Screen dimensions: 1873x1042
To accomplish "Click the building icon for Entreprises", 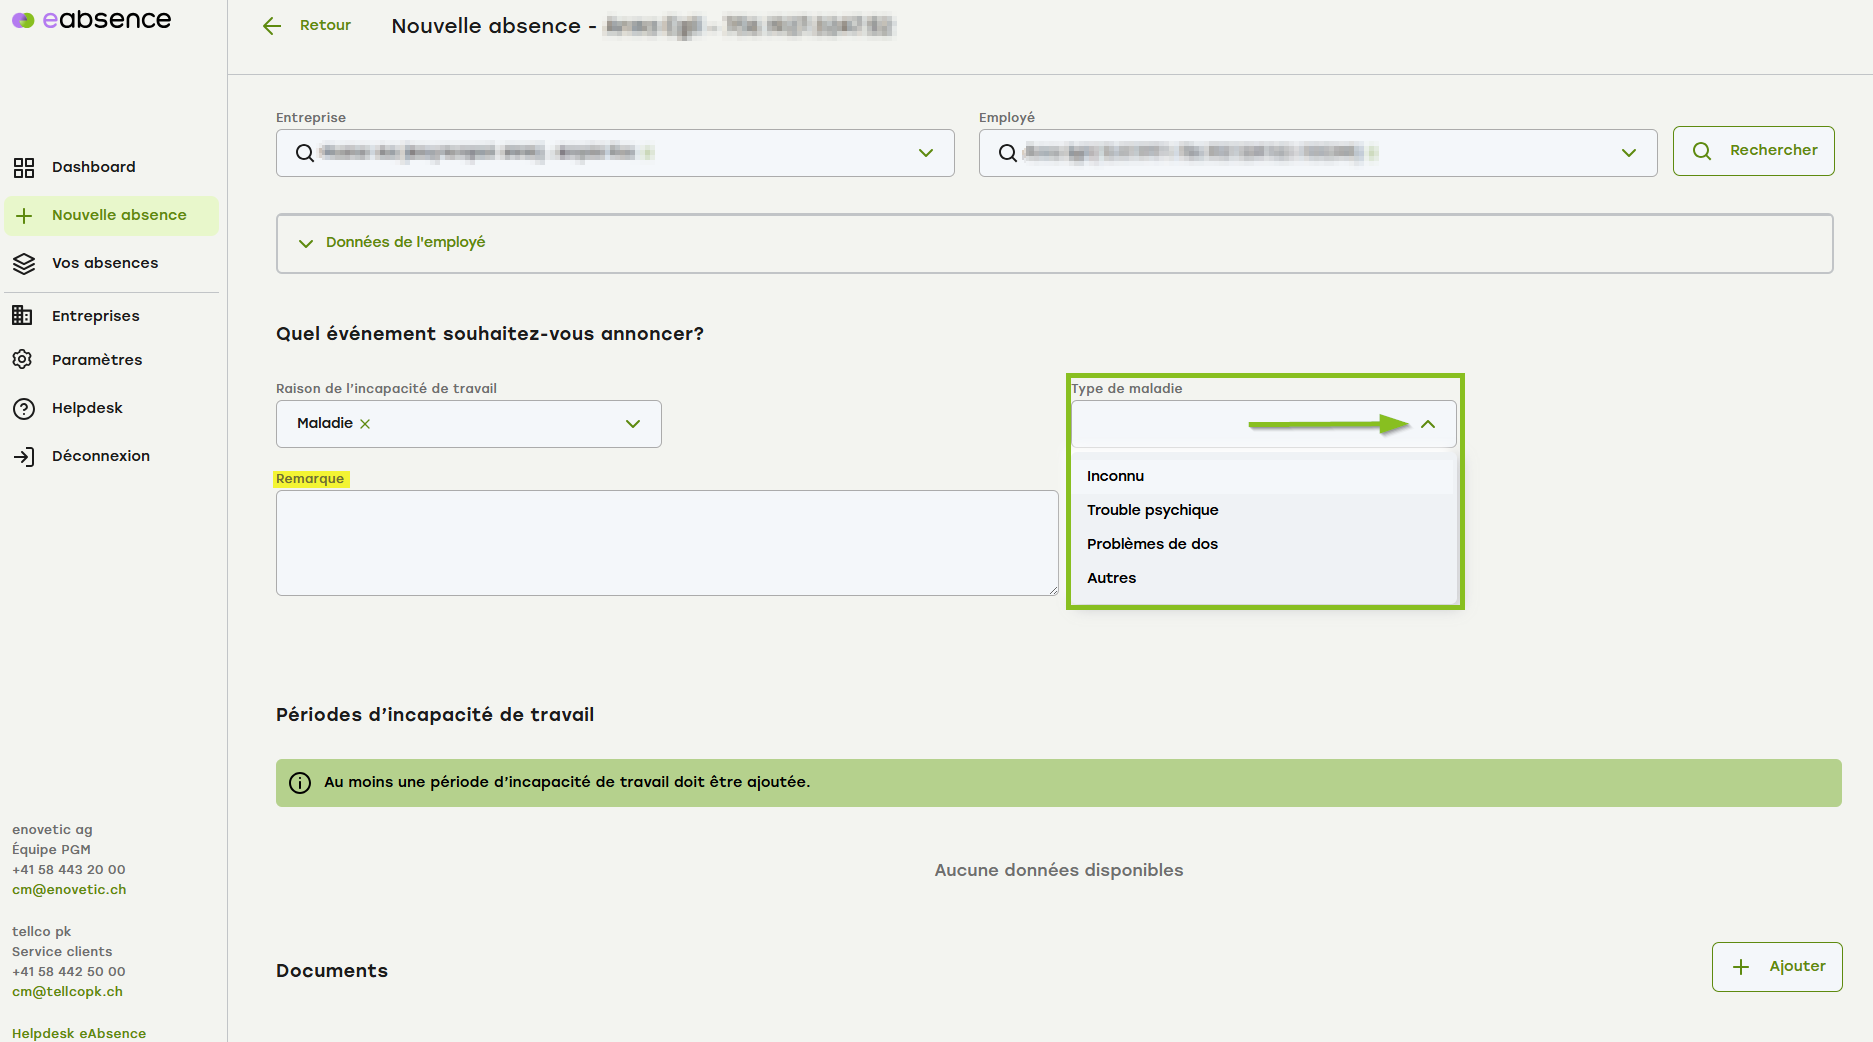I will [22, 316].
